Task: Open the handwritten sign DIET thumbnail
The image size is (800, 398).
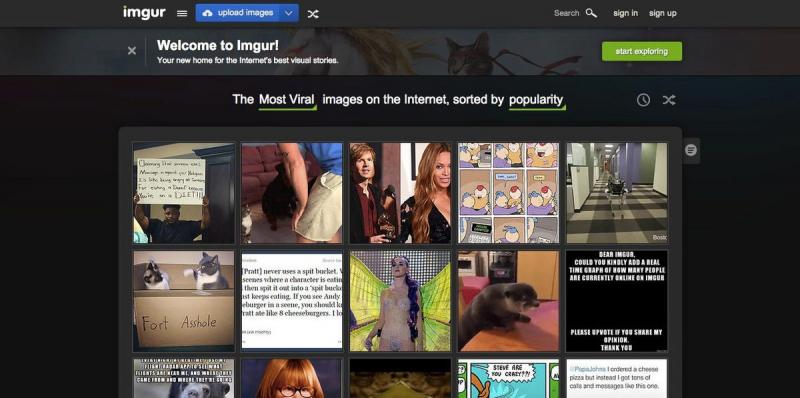Action: (184, 193)
